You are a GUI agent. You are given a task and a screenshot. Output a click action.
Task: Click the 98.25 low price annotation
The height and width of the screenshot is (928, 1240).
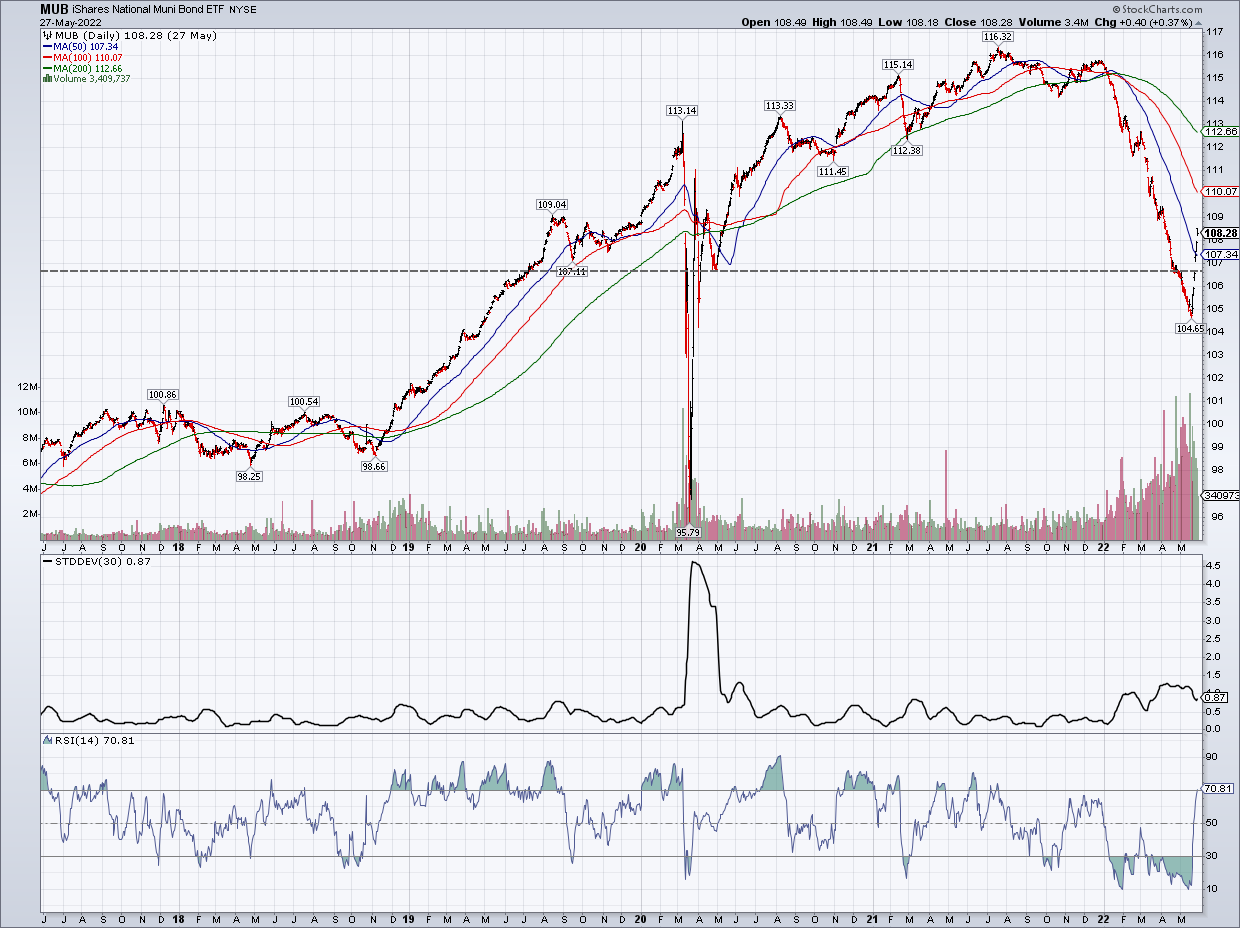click(249, 477)
